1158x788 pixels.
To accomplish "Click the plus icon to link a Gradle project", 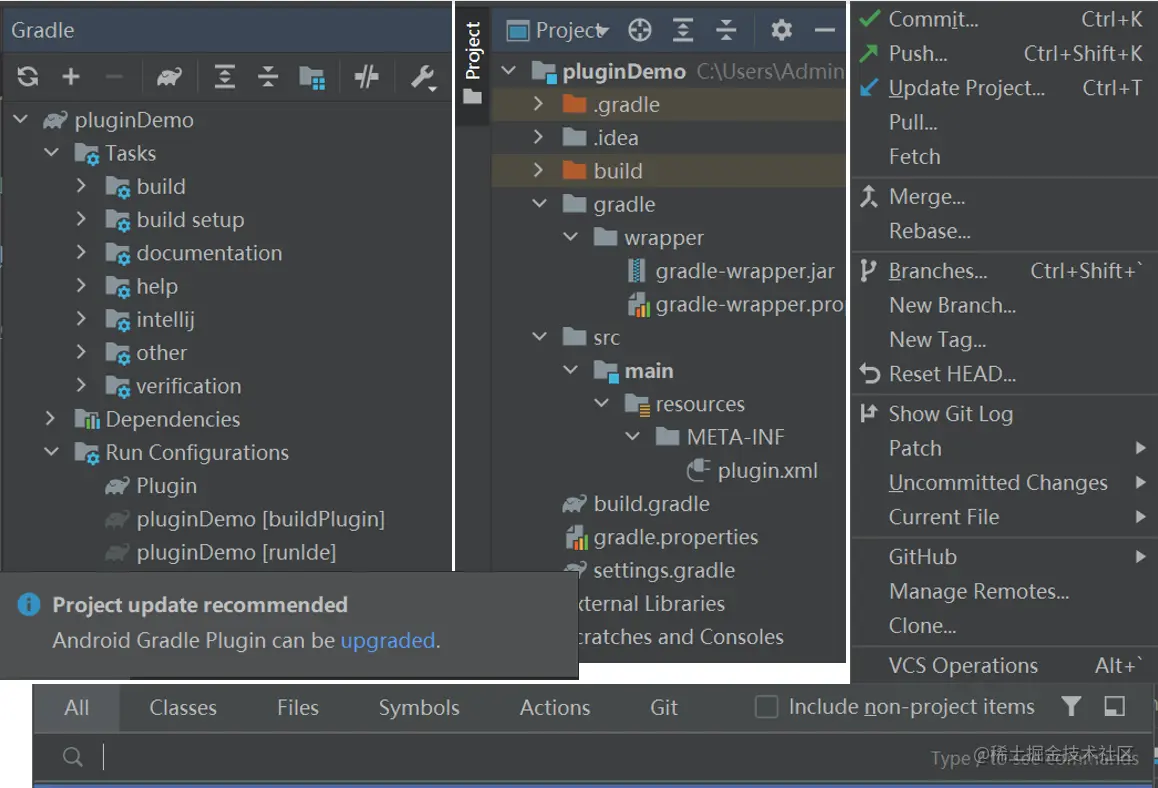I will [71, 76].
